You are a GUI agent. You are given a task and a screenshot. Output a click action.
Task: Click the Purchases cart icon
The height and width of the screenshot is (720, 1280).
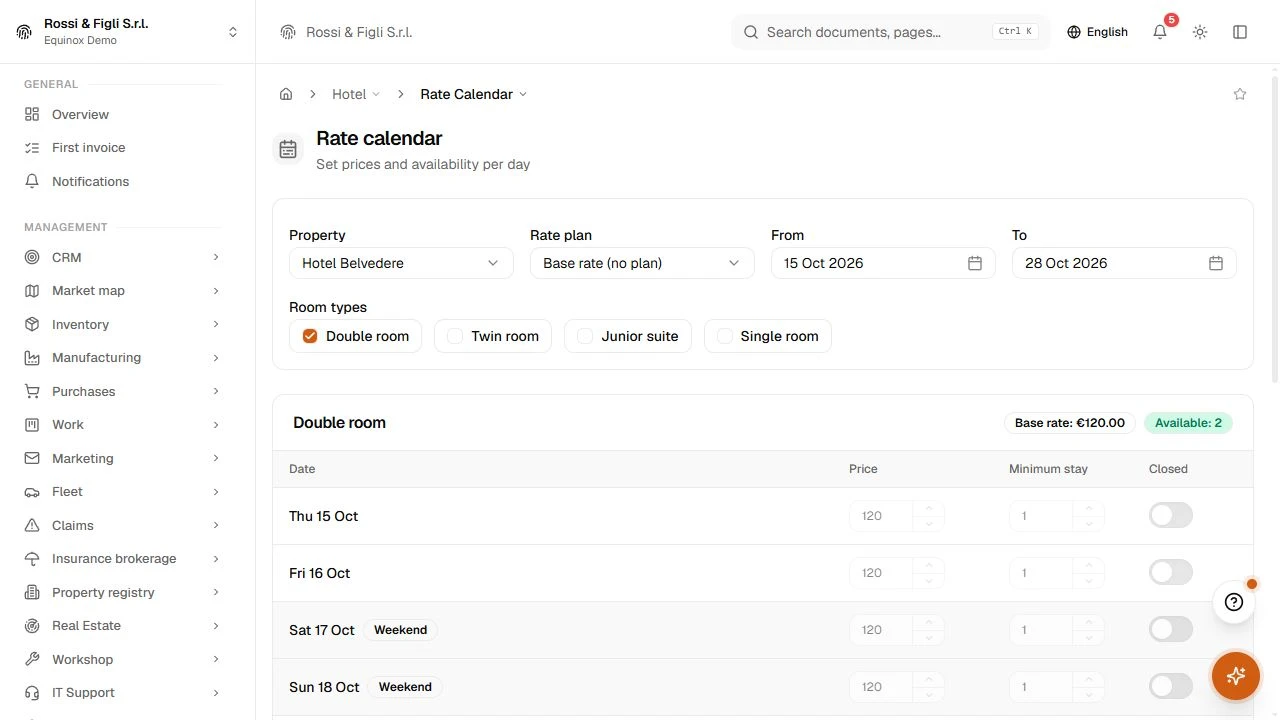coord(32,391)
